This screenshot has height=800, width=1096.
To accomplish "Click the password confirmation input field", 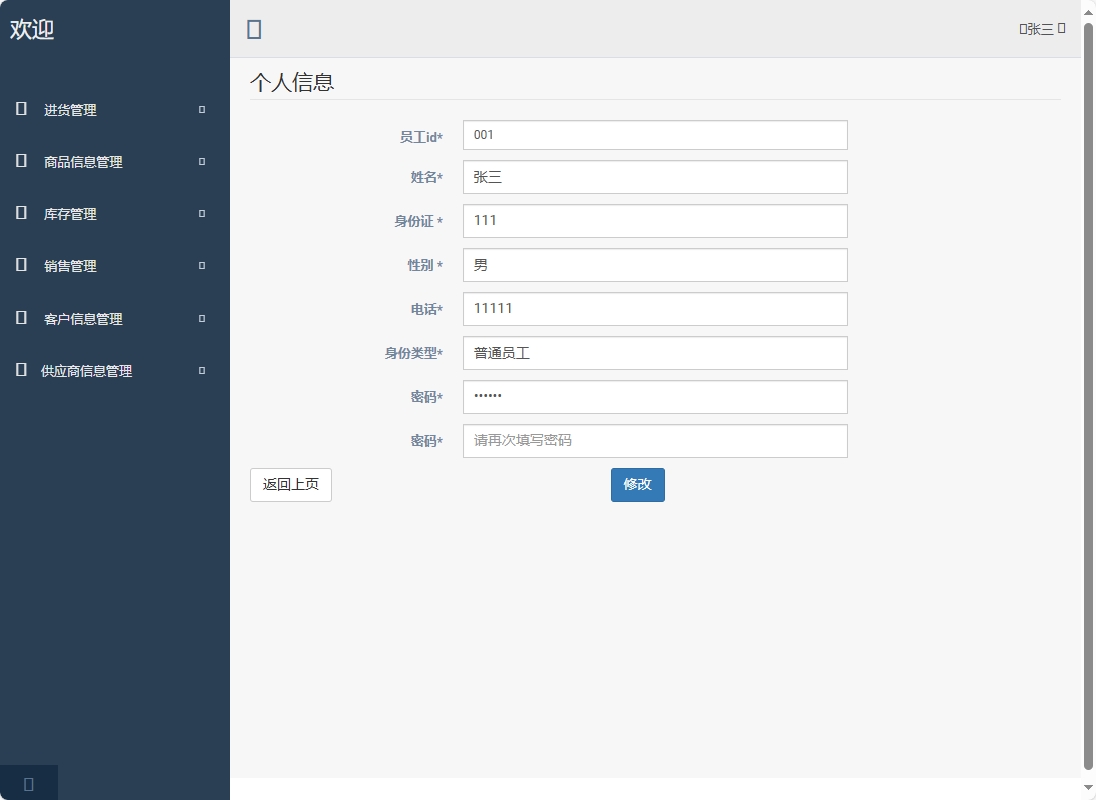I will 654,440.
